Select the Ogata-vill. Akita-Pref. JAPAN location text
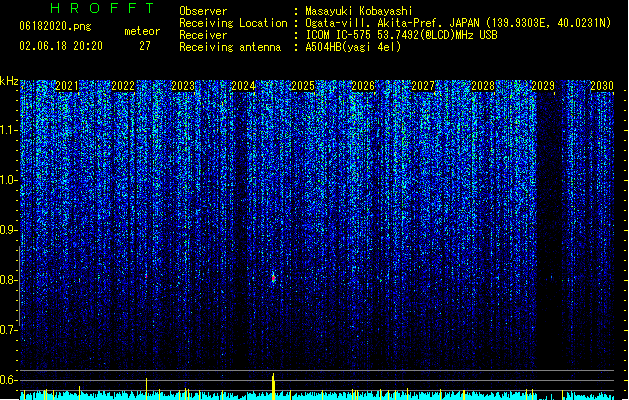629x400 pixels. (x=458, y=23)
